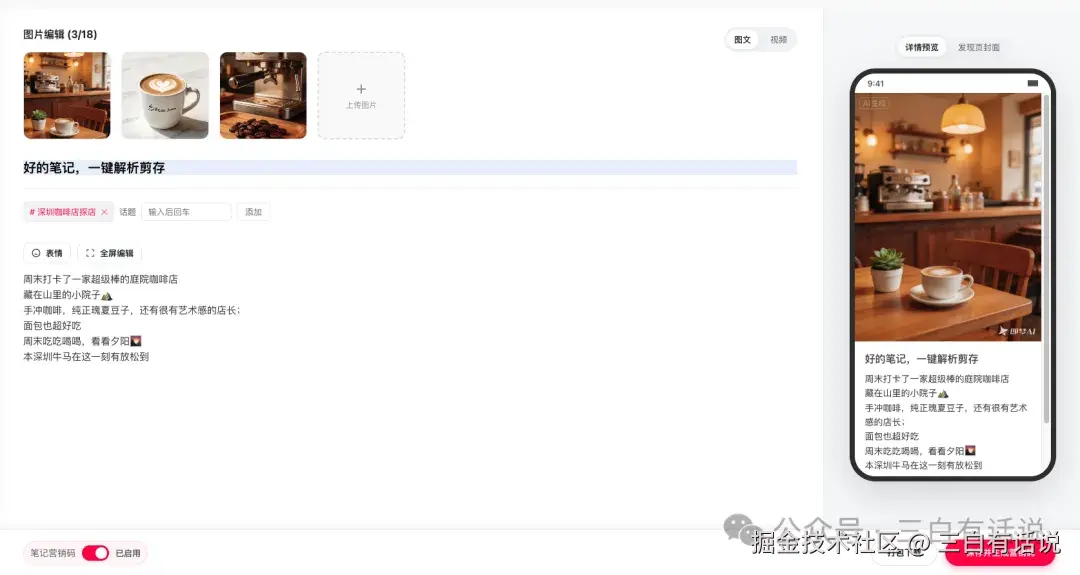This screenshot has height=575, width=1080.
Task: Click the 添加 topic button
Action: click(x=253, y=212)
